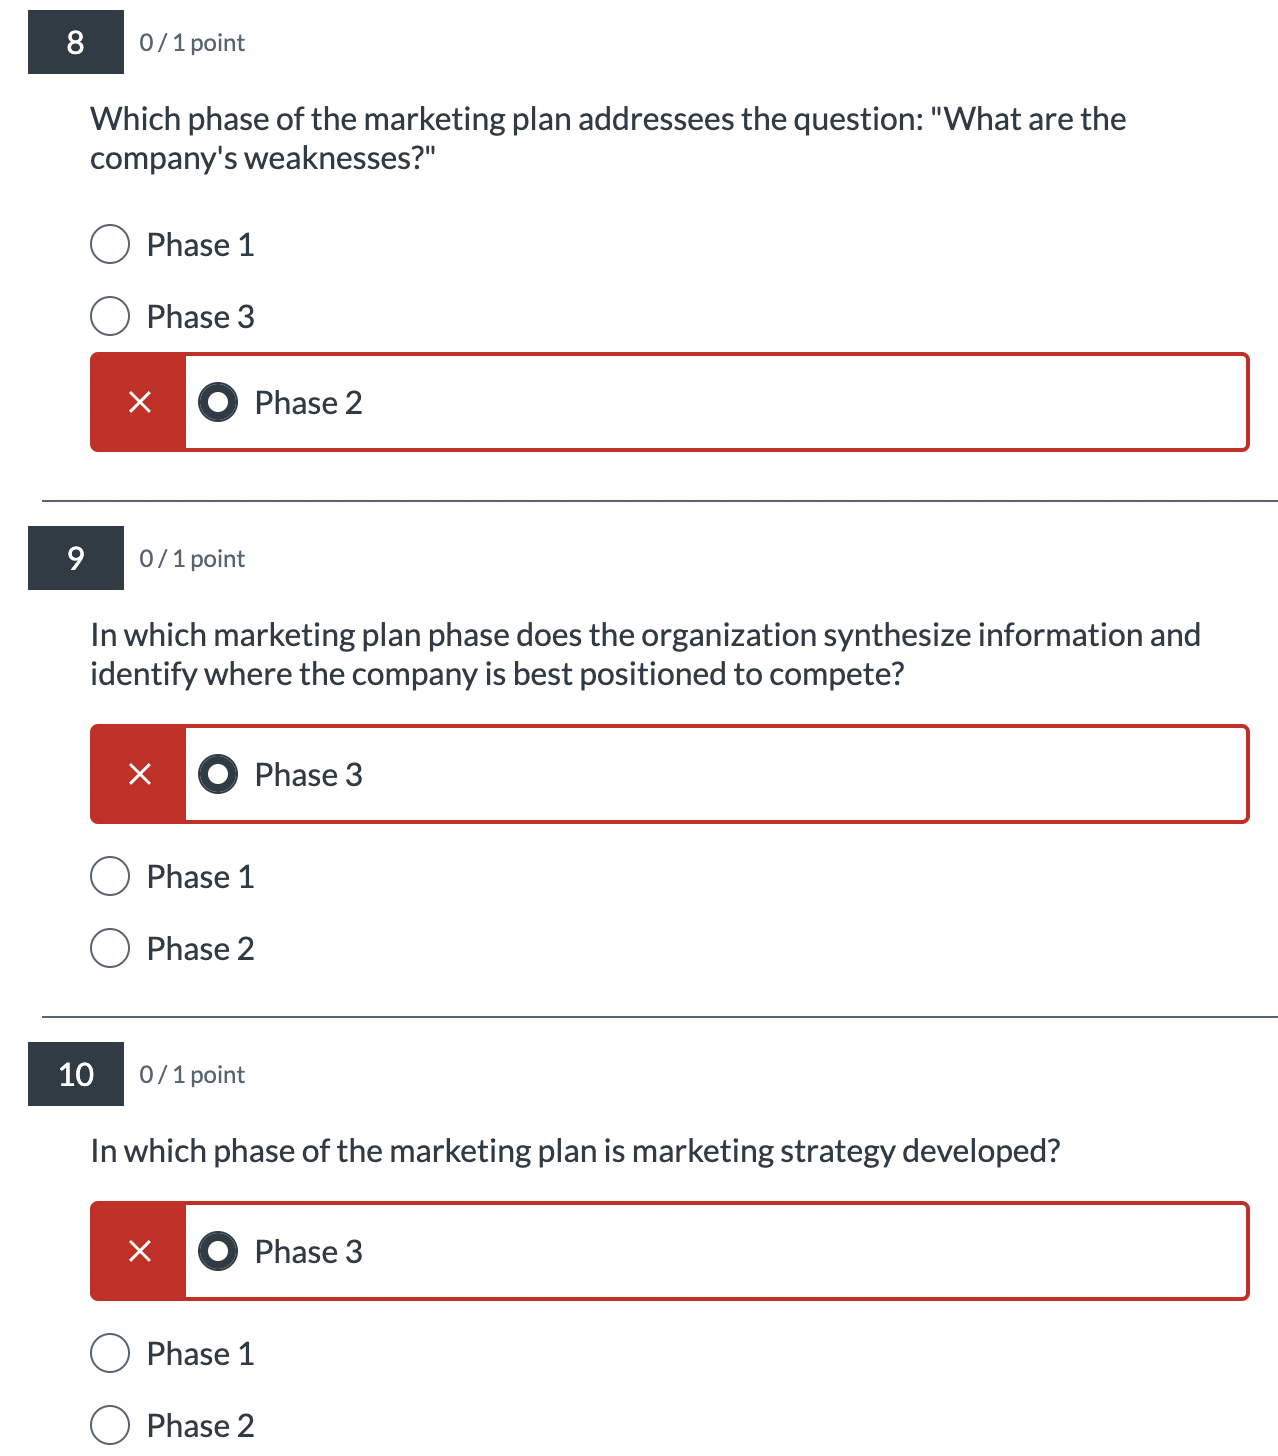Click the 0 / 1 point label on question 8
Screen dimensions: 1278x1456
click(x=191, y=42)
